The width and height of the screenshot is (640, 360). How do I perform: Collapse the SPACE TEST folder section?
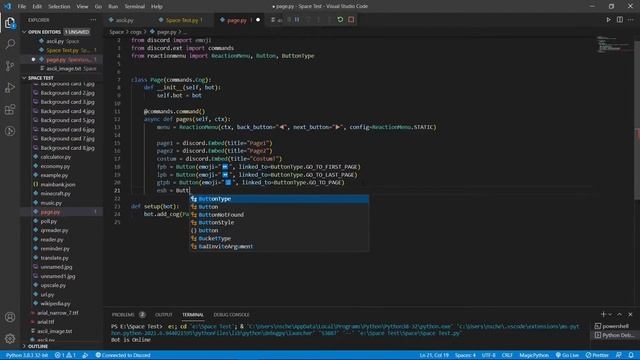(41, 78)
